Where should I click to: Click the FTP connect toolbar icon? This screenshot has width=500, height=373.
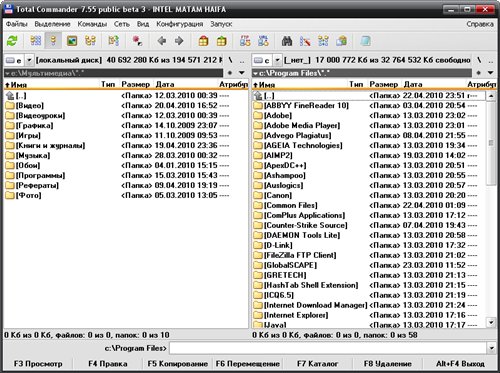245,41
